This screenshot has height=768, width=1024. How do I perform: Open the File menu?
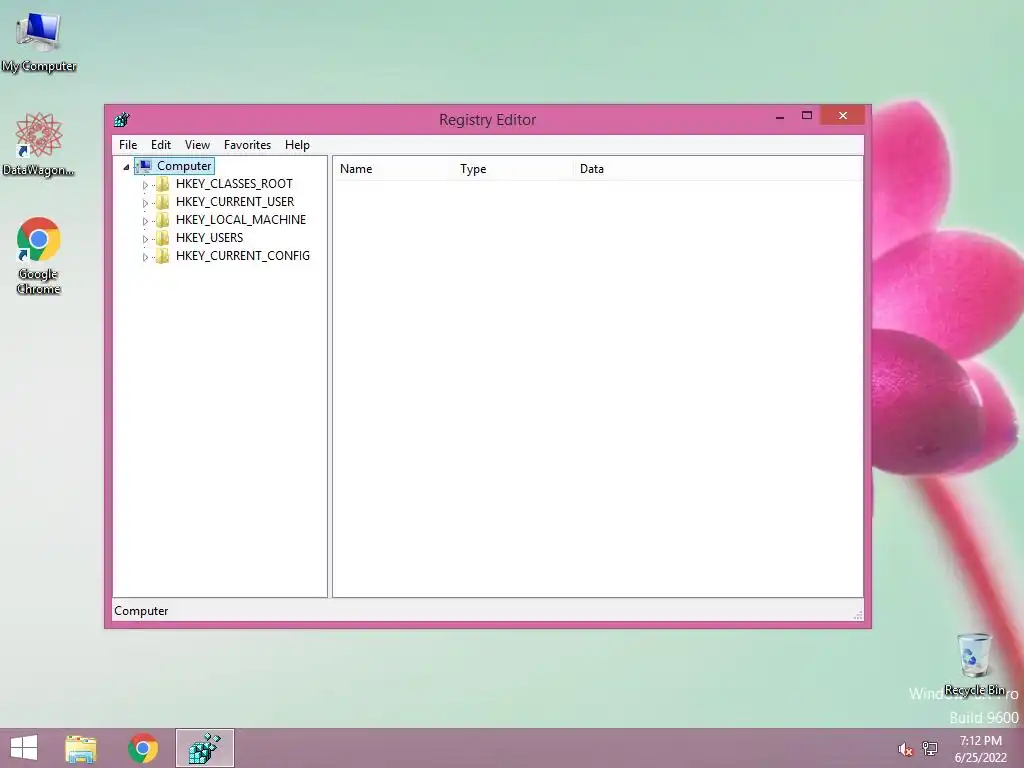[x=128, y=145]
